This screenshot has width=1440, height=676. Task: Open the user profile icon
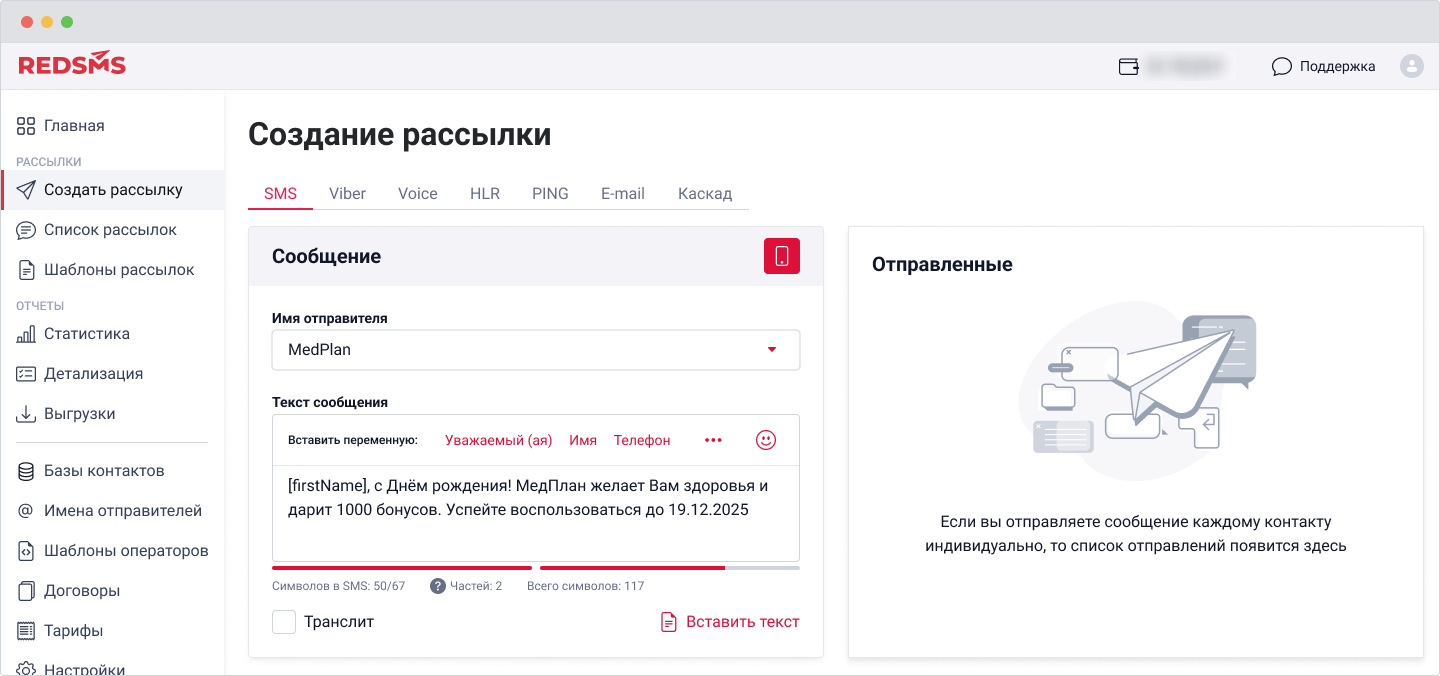click(x=1411, y=66)
